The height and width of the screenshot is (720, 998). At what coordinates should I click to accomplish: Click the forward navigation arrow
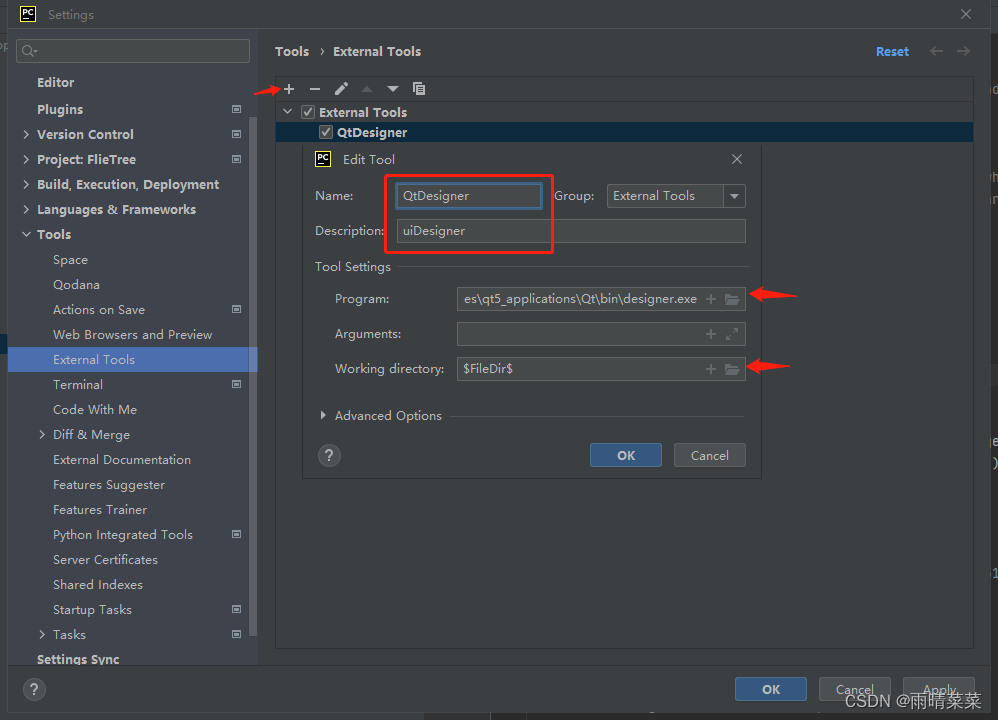click(x=964, y=52)
